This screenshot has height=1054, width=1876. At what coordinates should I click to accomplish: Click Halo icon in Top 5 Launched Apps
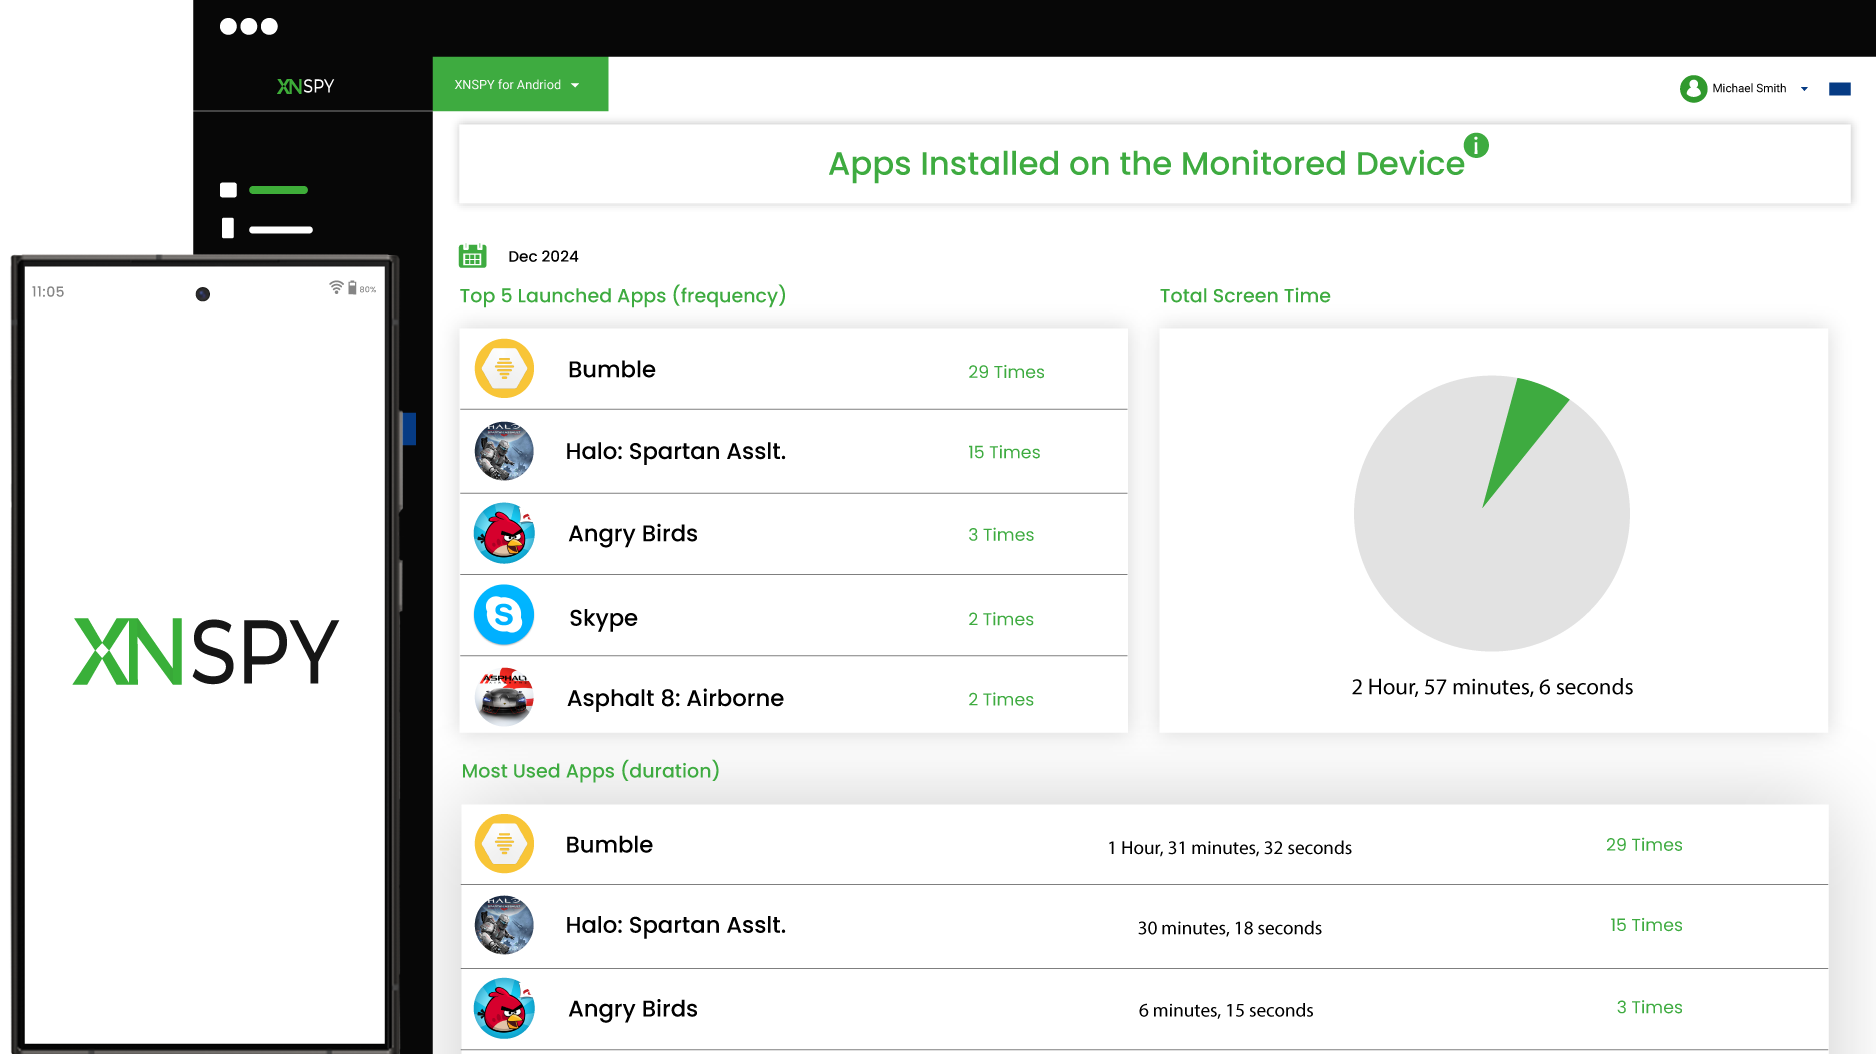pyautogui.click(x=504, y=451)
